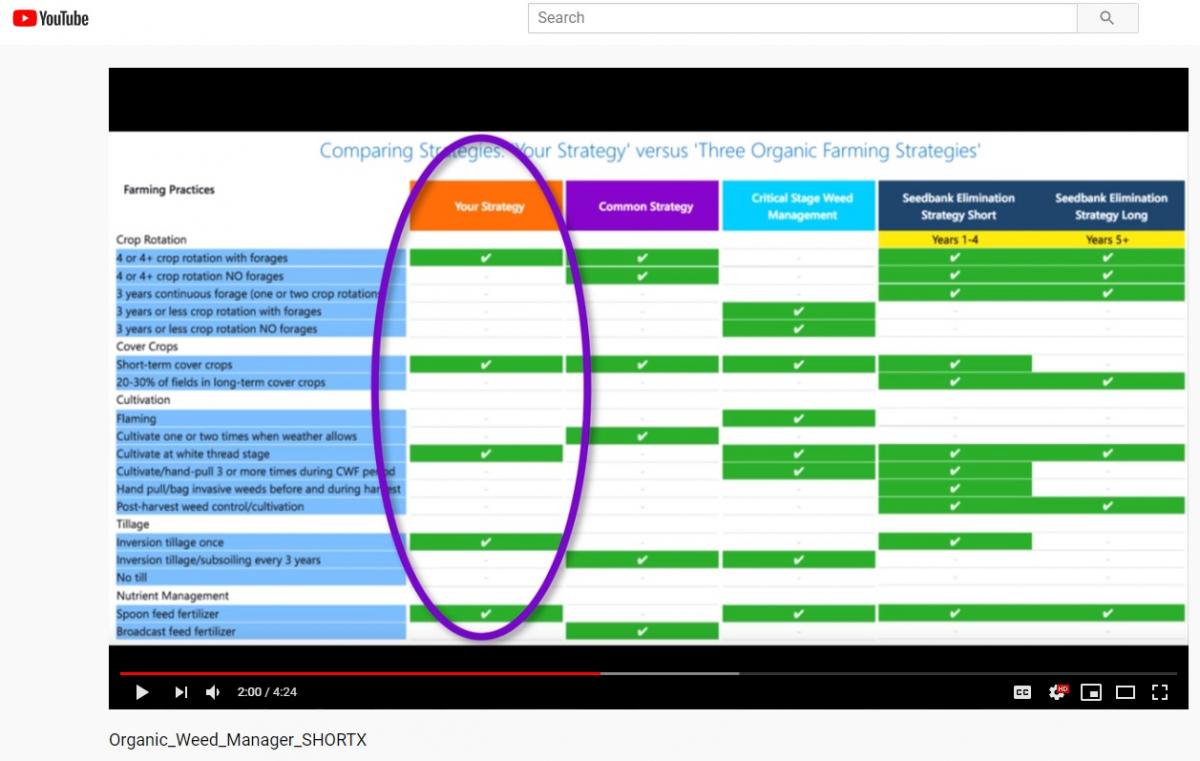Click the 'Seedbank Elimination Strategy Short' header
This screenshot has width=1200, height=761.
(957, 206)
